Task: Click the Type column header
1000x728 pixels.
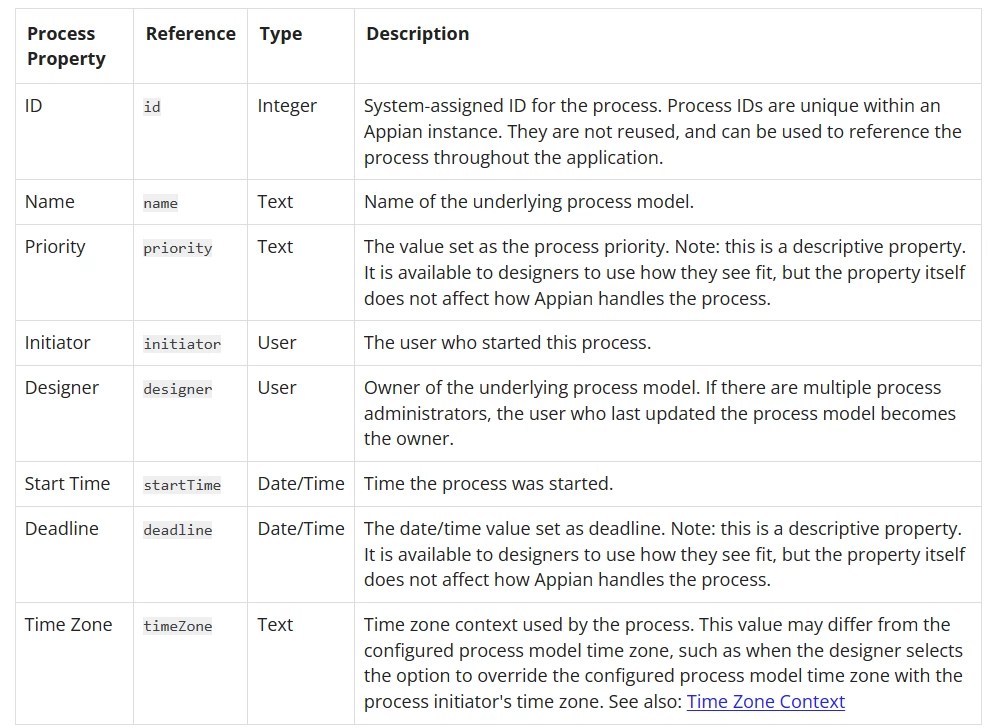Action: (x=281, y=34)
